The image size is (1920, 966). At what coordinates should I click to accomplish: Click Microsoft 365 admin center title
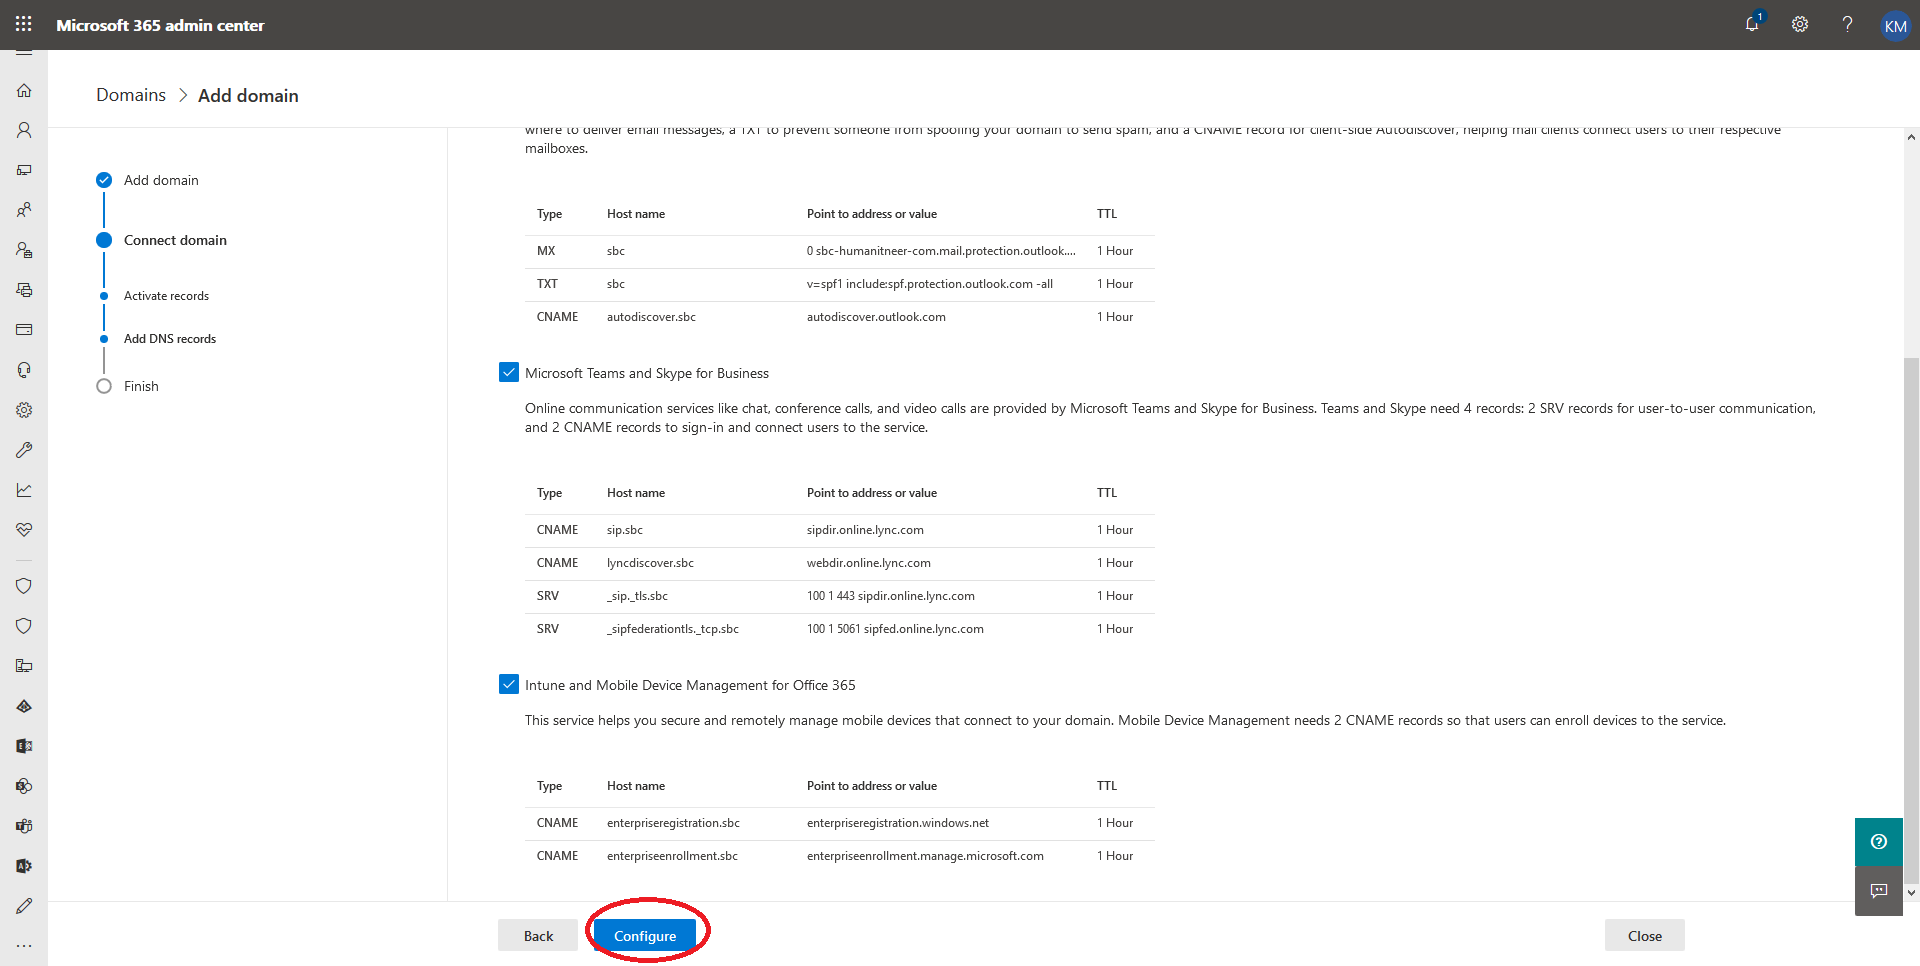[160, 25]
